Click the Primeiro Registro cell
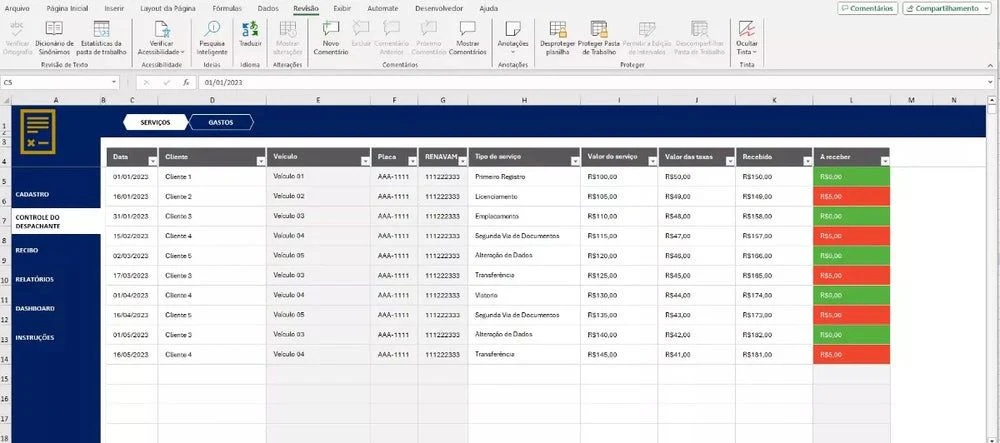The height and width of the screenshot is (443, 1000). [x=524, y=177]
